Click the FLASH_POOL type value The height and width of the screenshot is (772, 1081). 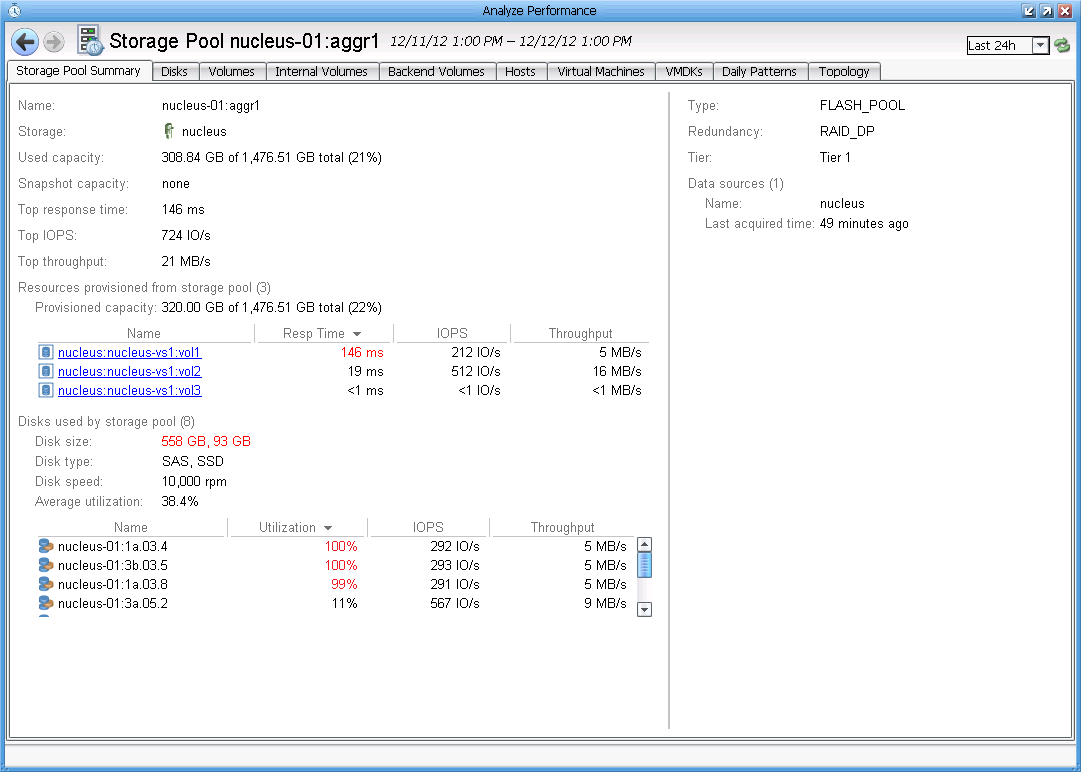click(862, 105)
